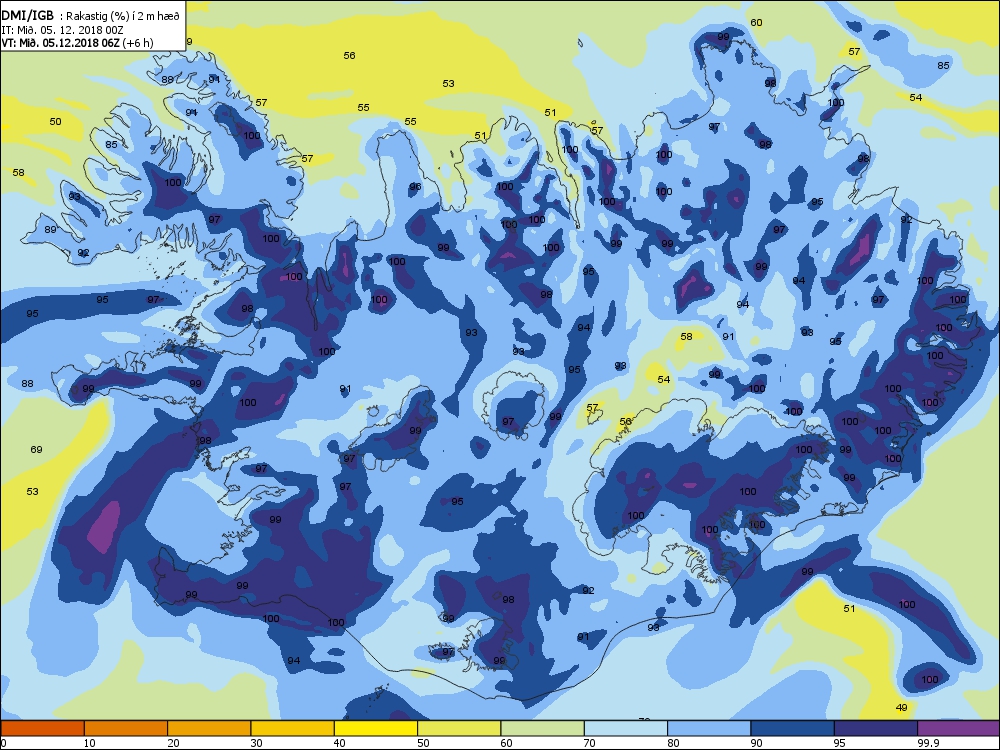Viewport: 1000px width, 750px height.
Task: Click the '10' legend scale label
Action: 90,742
